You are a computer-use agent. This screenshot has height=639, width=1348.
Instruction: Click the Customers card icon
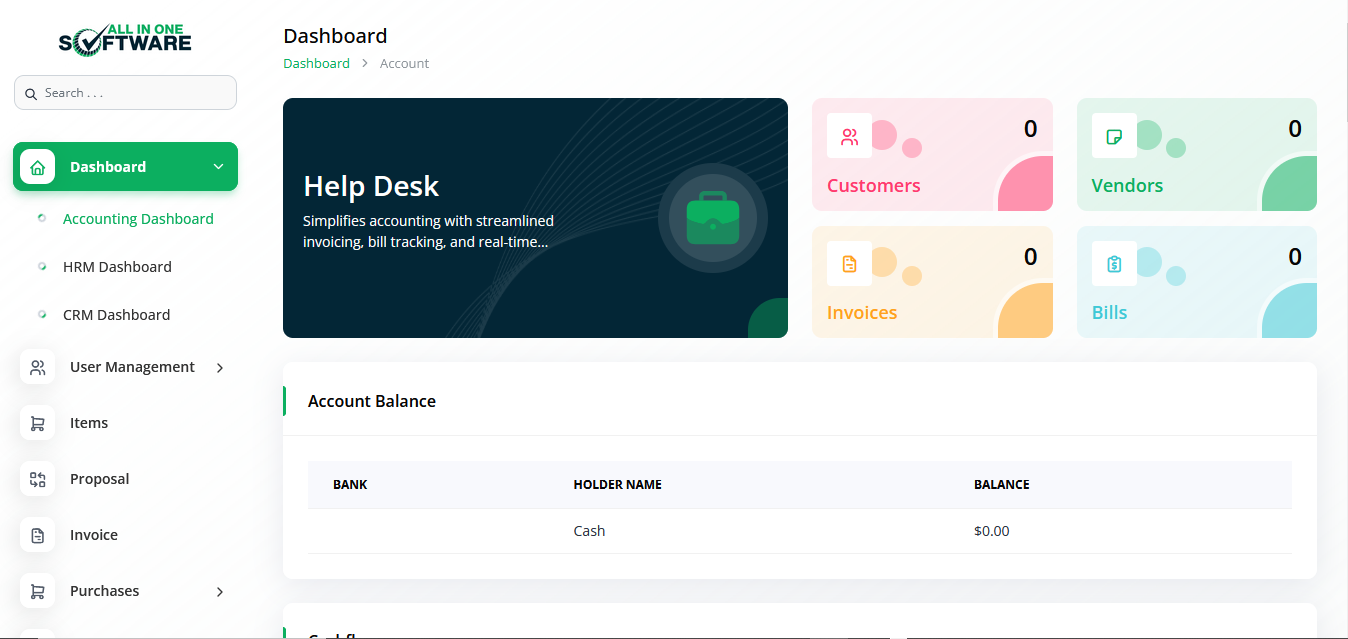point(849,136)
